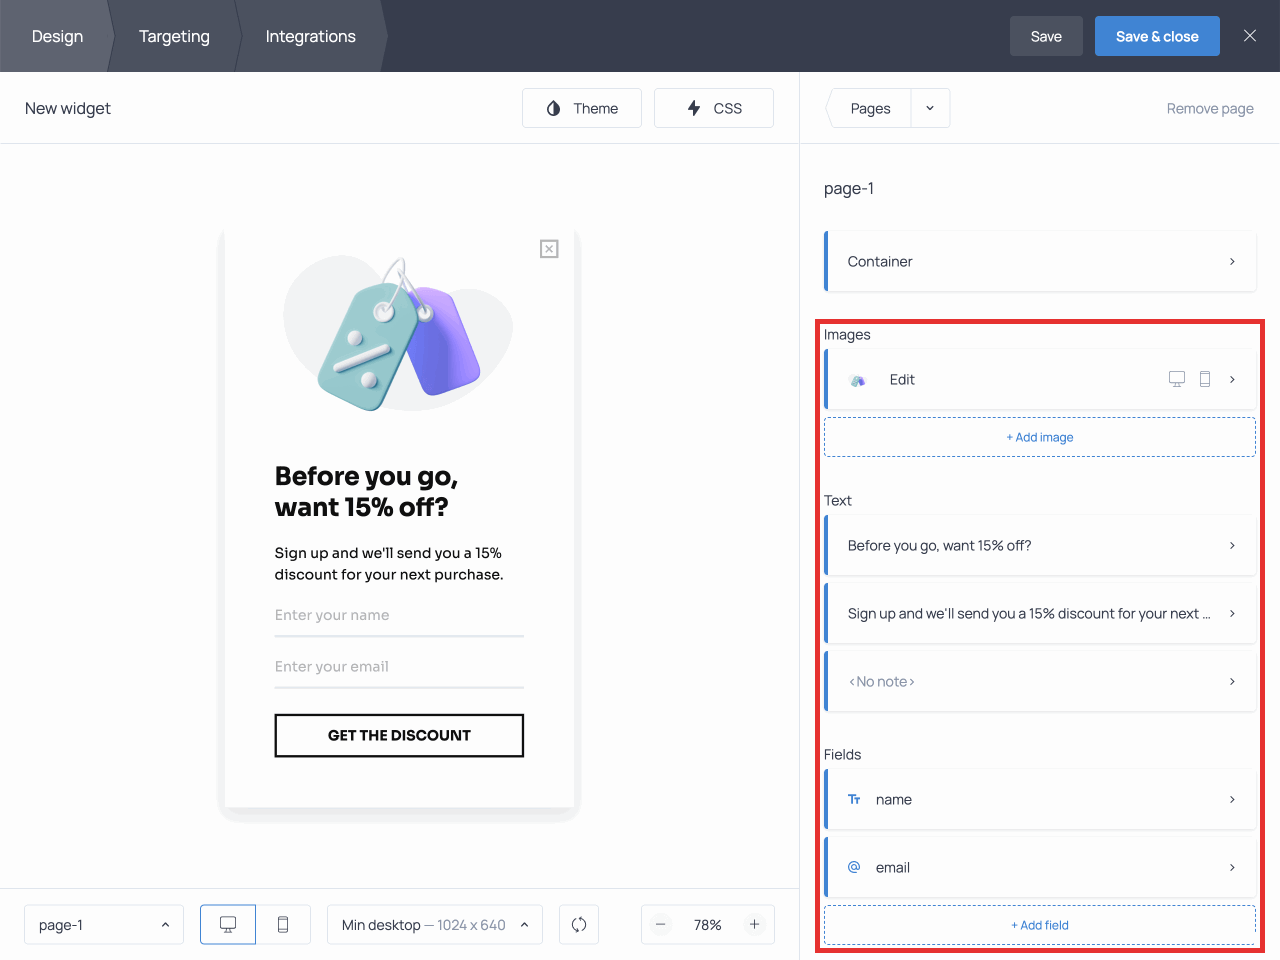Select the Tr text icon beside name field
Screen dimensions: 1280x960
854,799
